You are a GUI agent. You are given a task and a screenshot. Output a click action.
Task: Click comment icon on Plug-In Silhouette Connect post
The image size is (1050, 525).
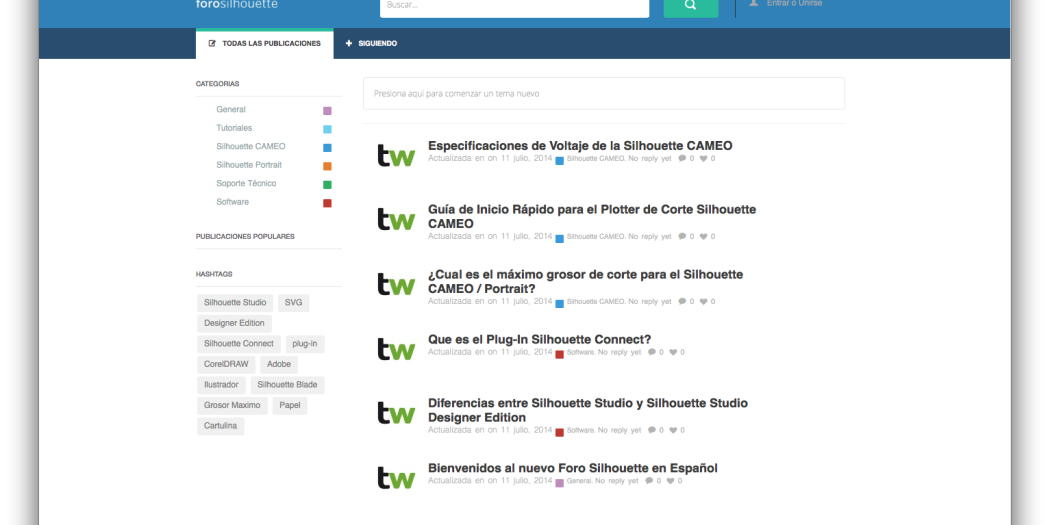tap(652, 352)
